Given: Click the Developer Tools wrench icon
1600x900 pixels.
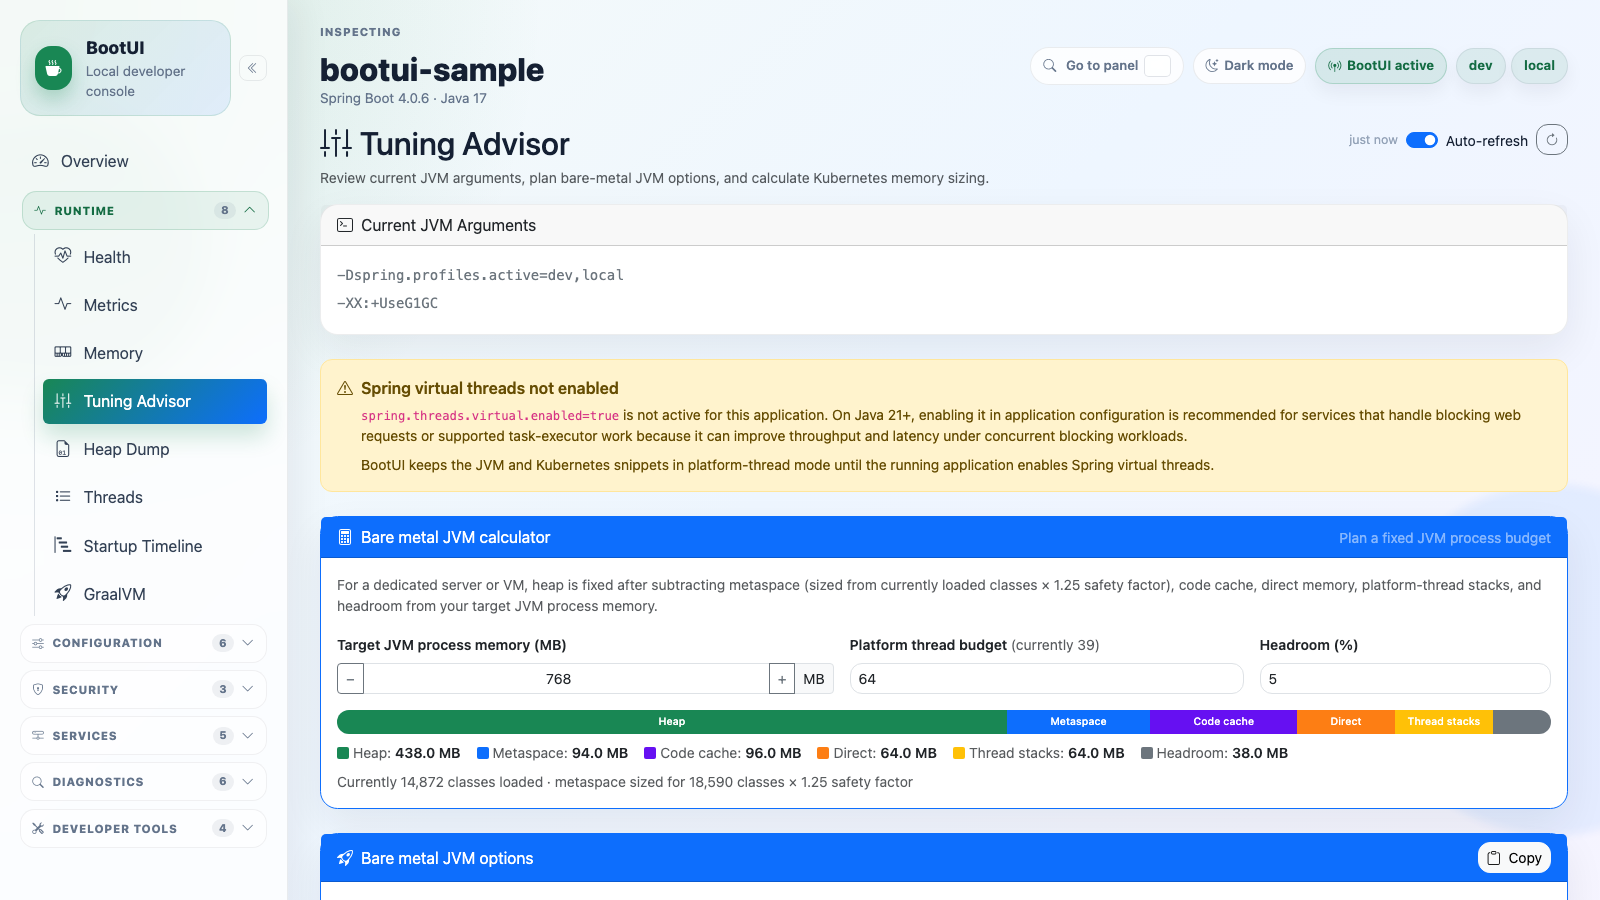Looking at the screenshot, I should (38, 828).
